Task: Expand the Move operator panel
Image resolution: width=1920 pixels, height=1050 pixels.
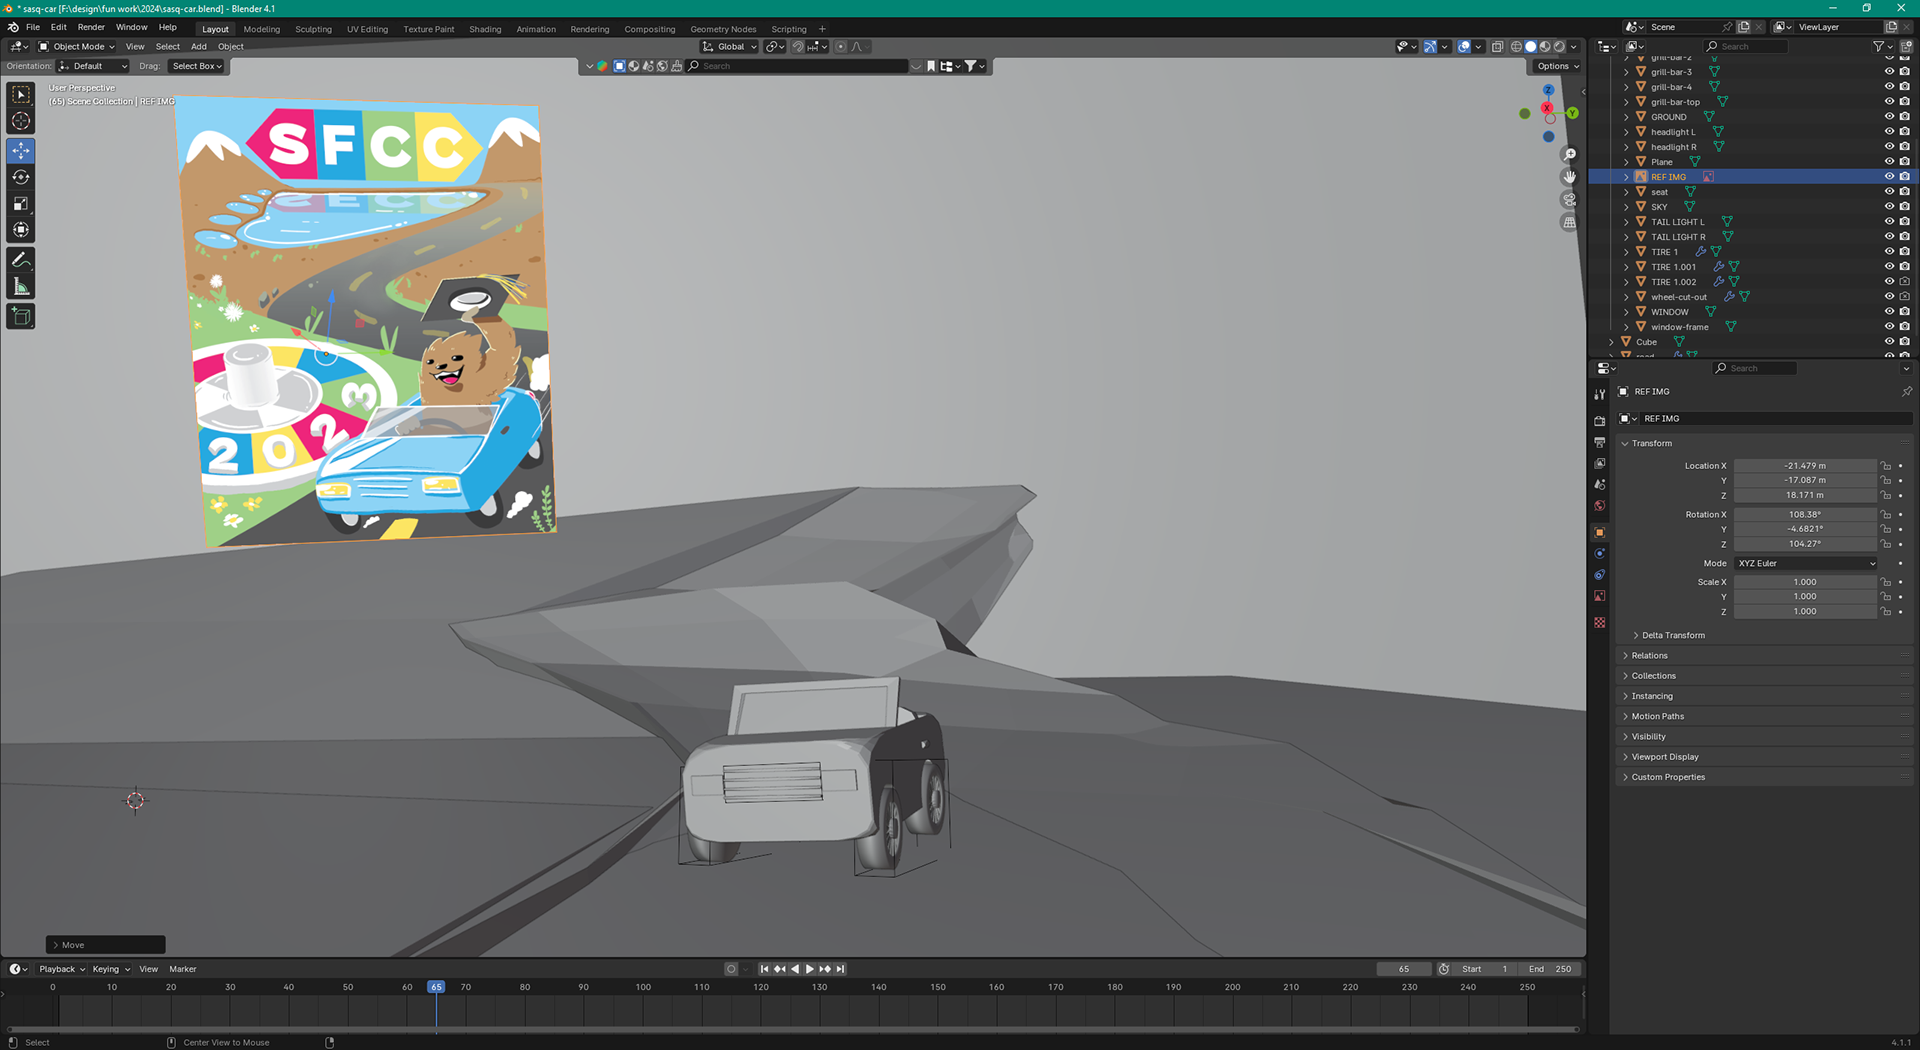Action: (x=105, y=945)
